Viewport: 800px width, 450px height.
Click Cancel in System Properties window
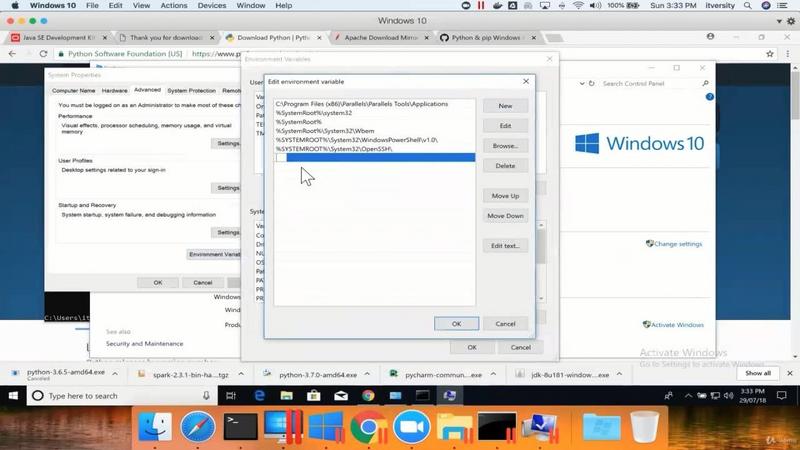coord(203,282)
